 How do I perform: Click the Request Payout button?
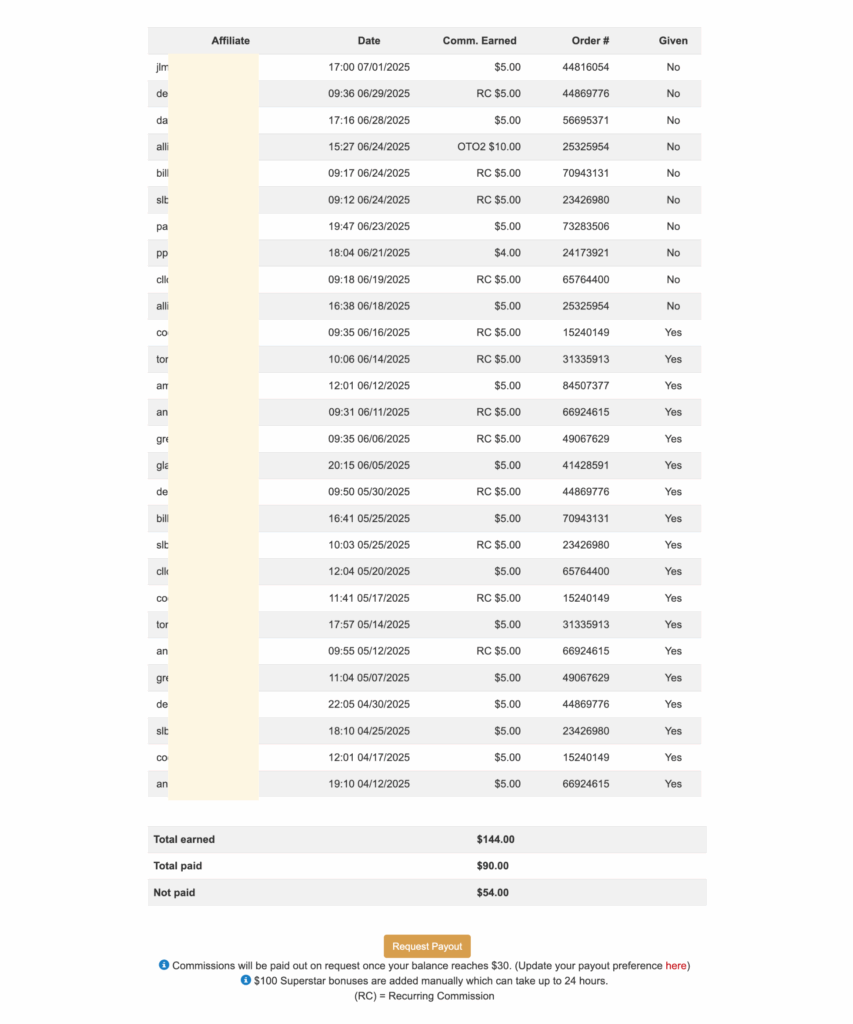427,946
